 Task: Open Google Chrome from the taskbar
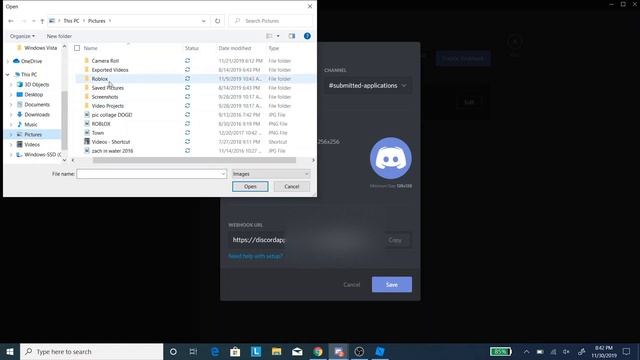(x=318, y=351)
